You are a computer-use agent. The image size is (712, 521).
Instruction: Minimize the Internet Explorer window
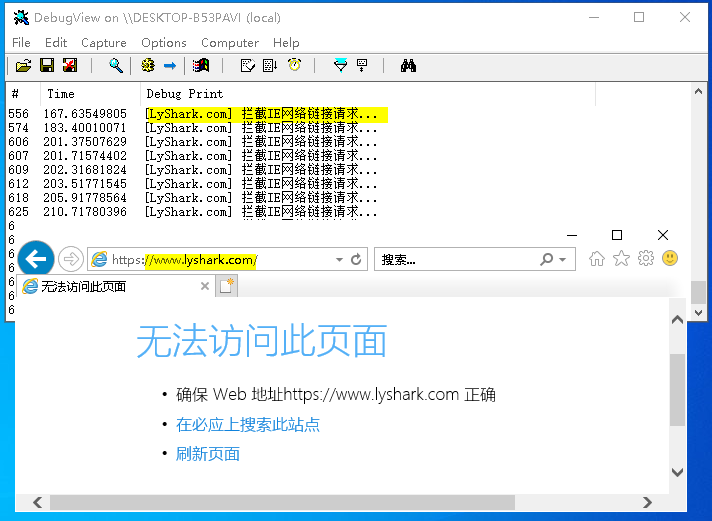pos(572,235)
